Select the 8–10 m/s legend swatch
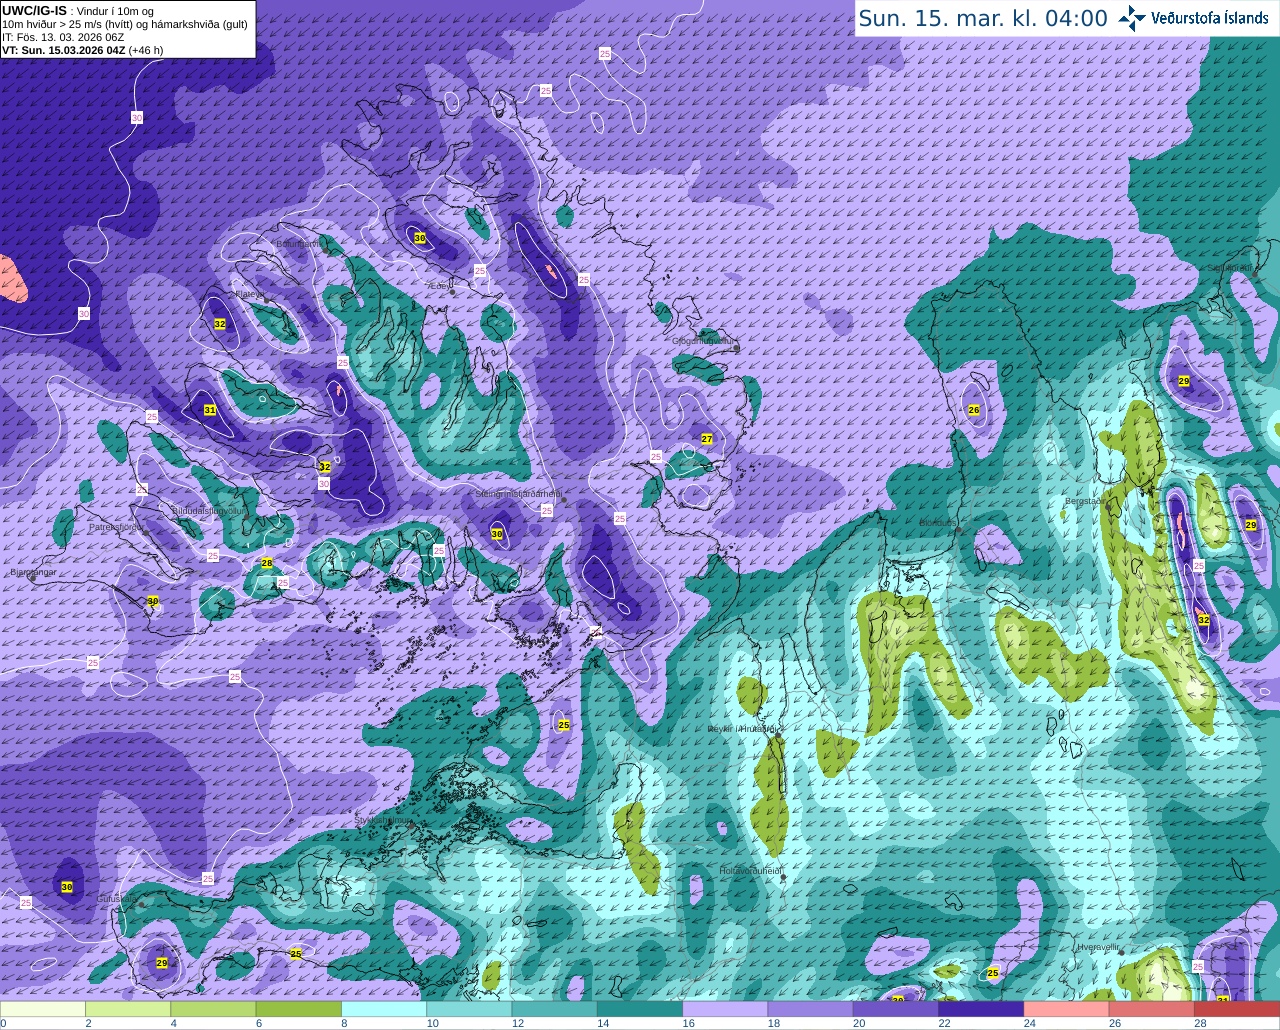 coord(384,1008)
